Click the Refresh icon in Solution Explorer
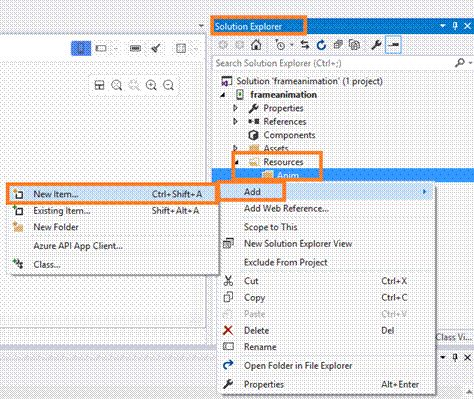 tap(321, 45)
